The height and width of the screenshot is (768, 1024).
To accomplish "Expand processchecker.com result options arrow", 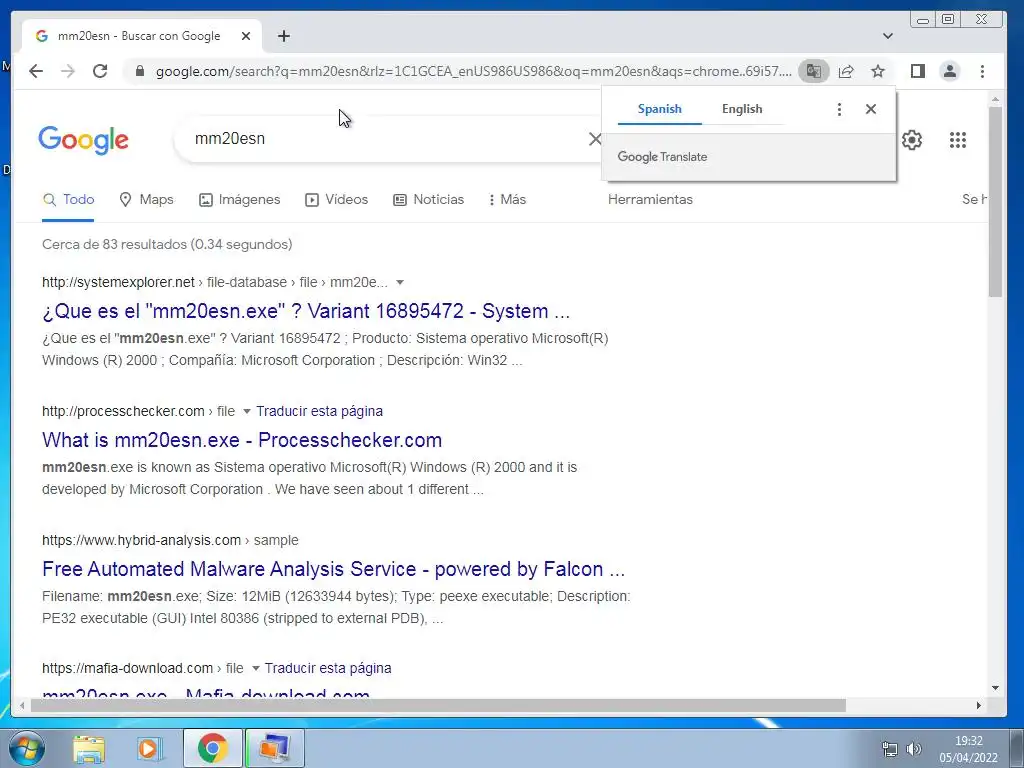I will tap(247, 411).
